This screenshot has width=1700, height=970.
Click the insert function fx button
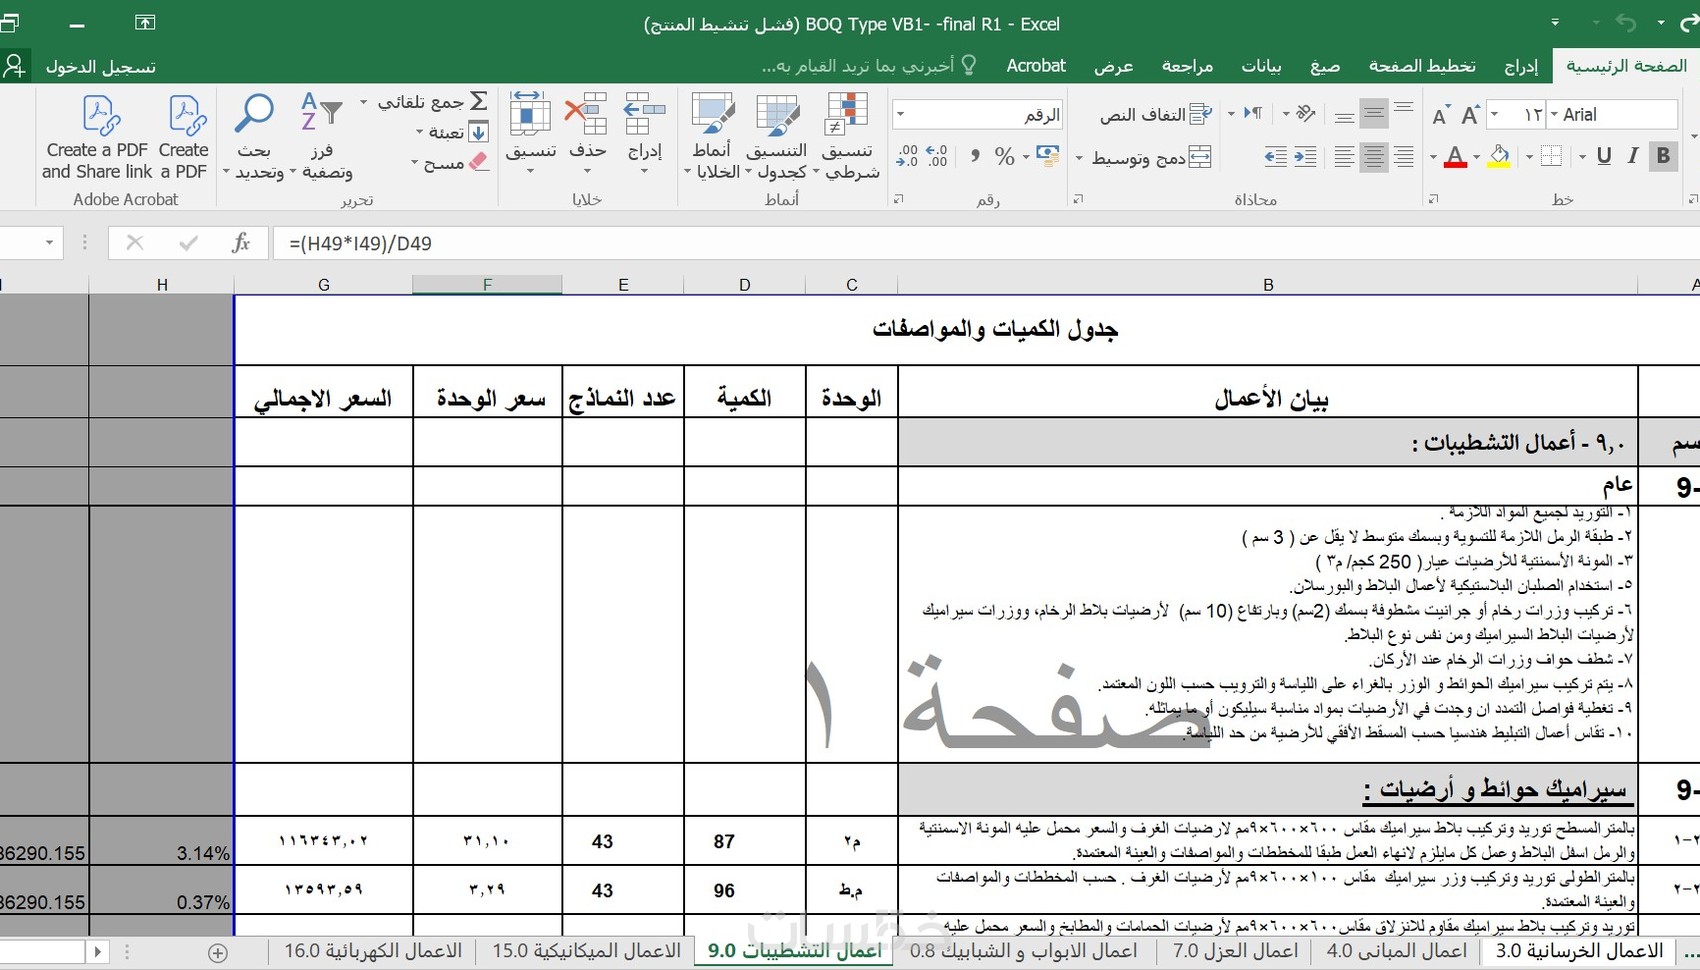(x=240, y=243)
